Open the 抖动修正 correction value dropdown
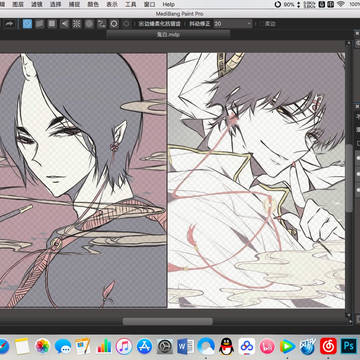 (x=233, y=24)
